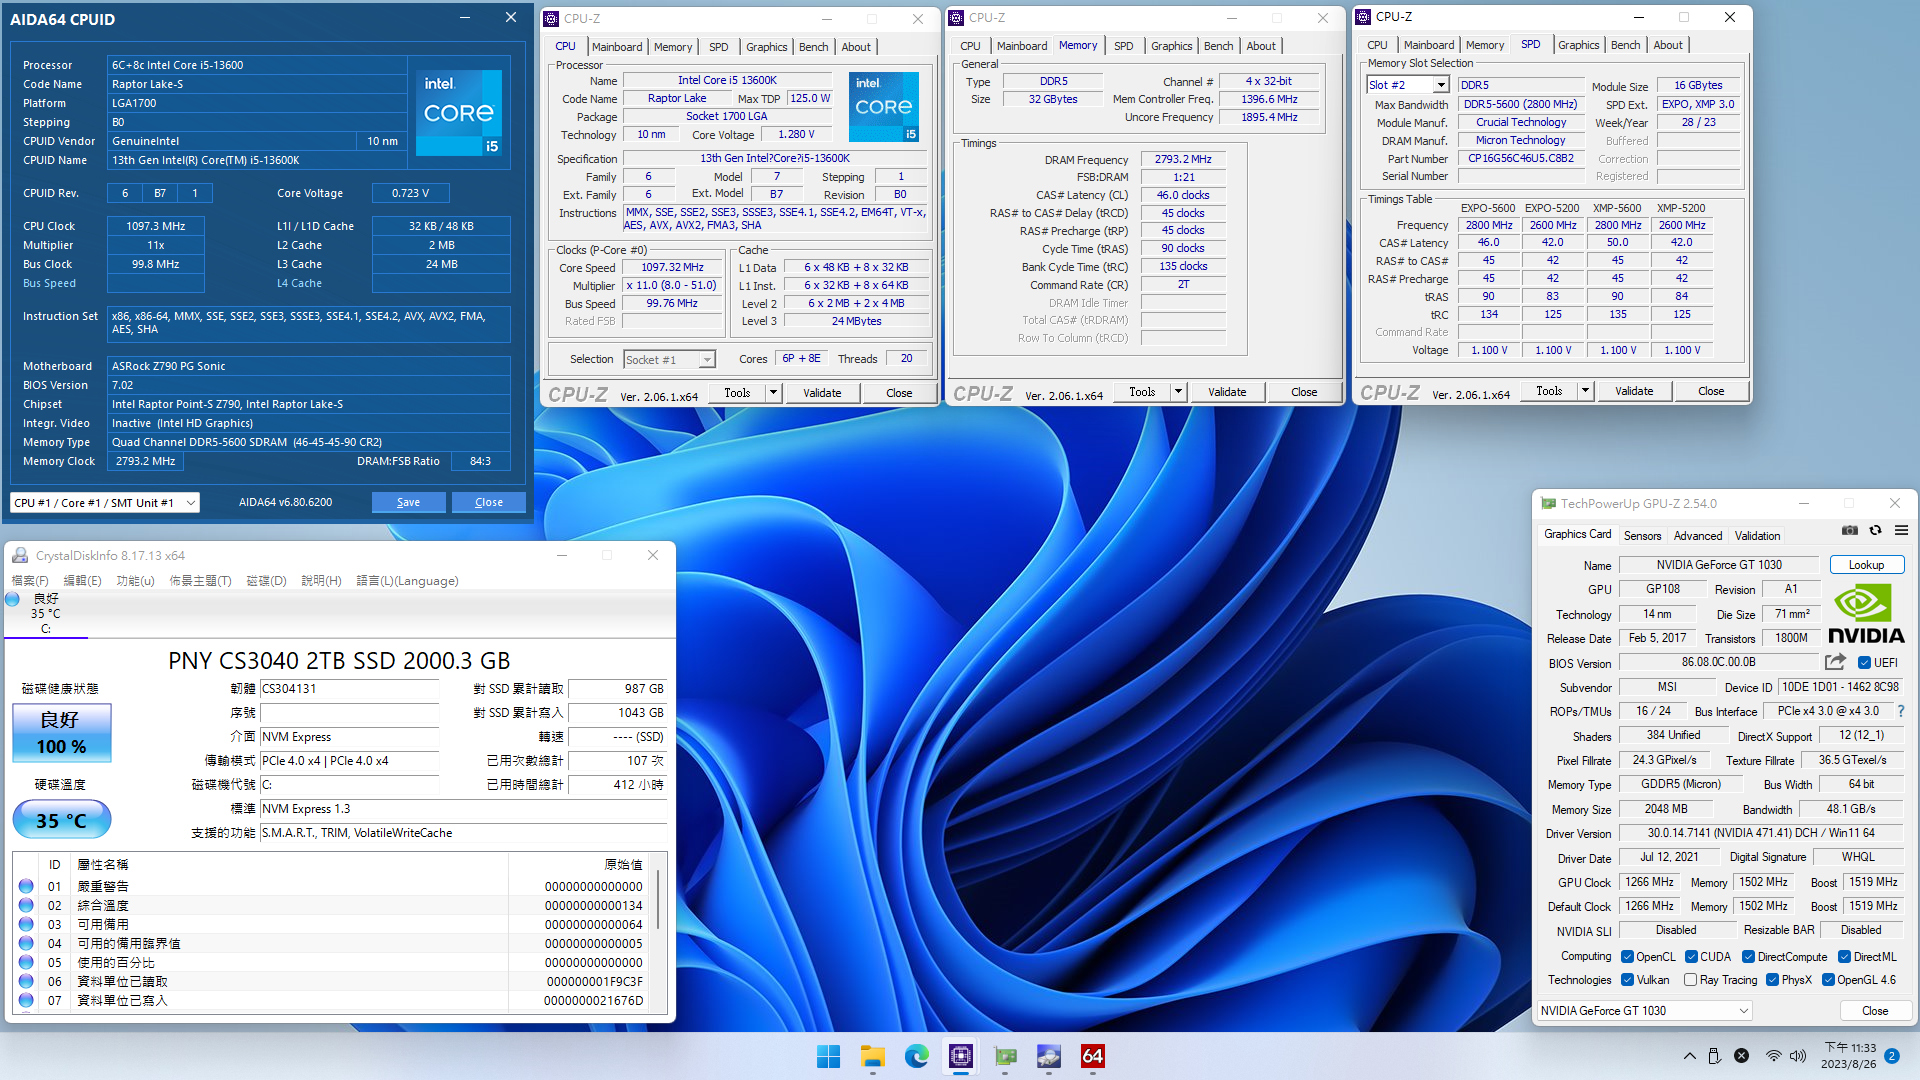The height and width of the screenshot is (1080, 1920).
Task: Click the Save button in AIDA64 CPUID
Action: point(408,502)
